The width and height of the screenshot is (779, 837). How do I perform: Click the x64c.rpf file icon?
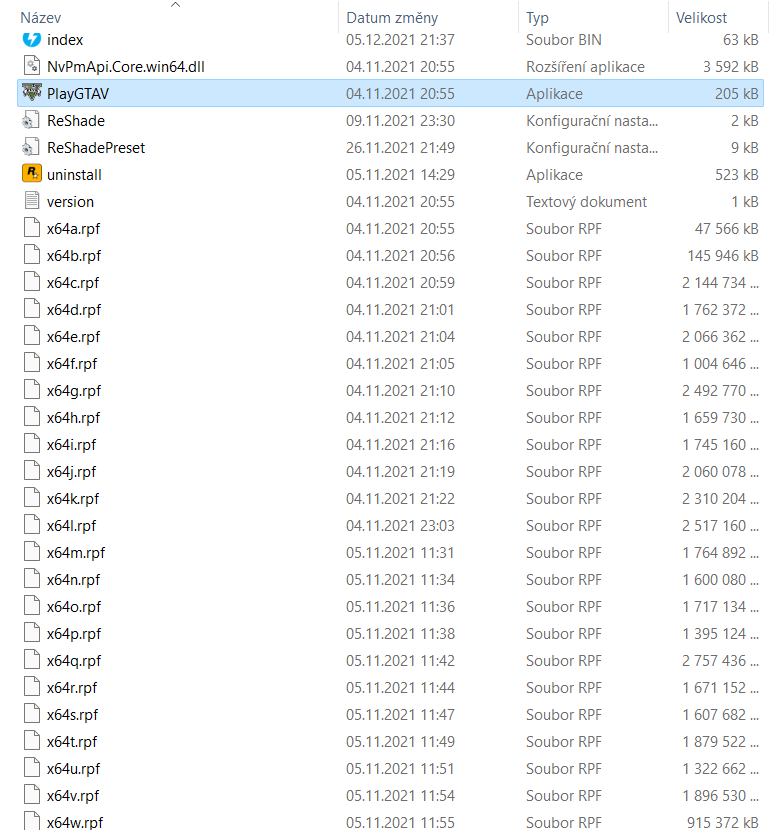coord(32,282)
